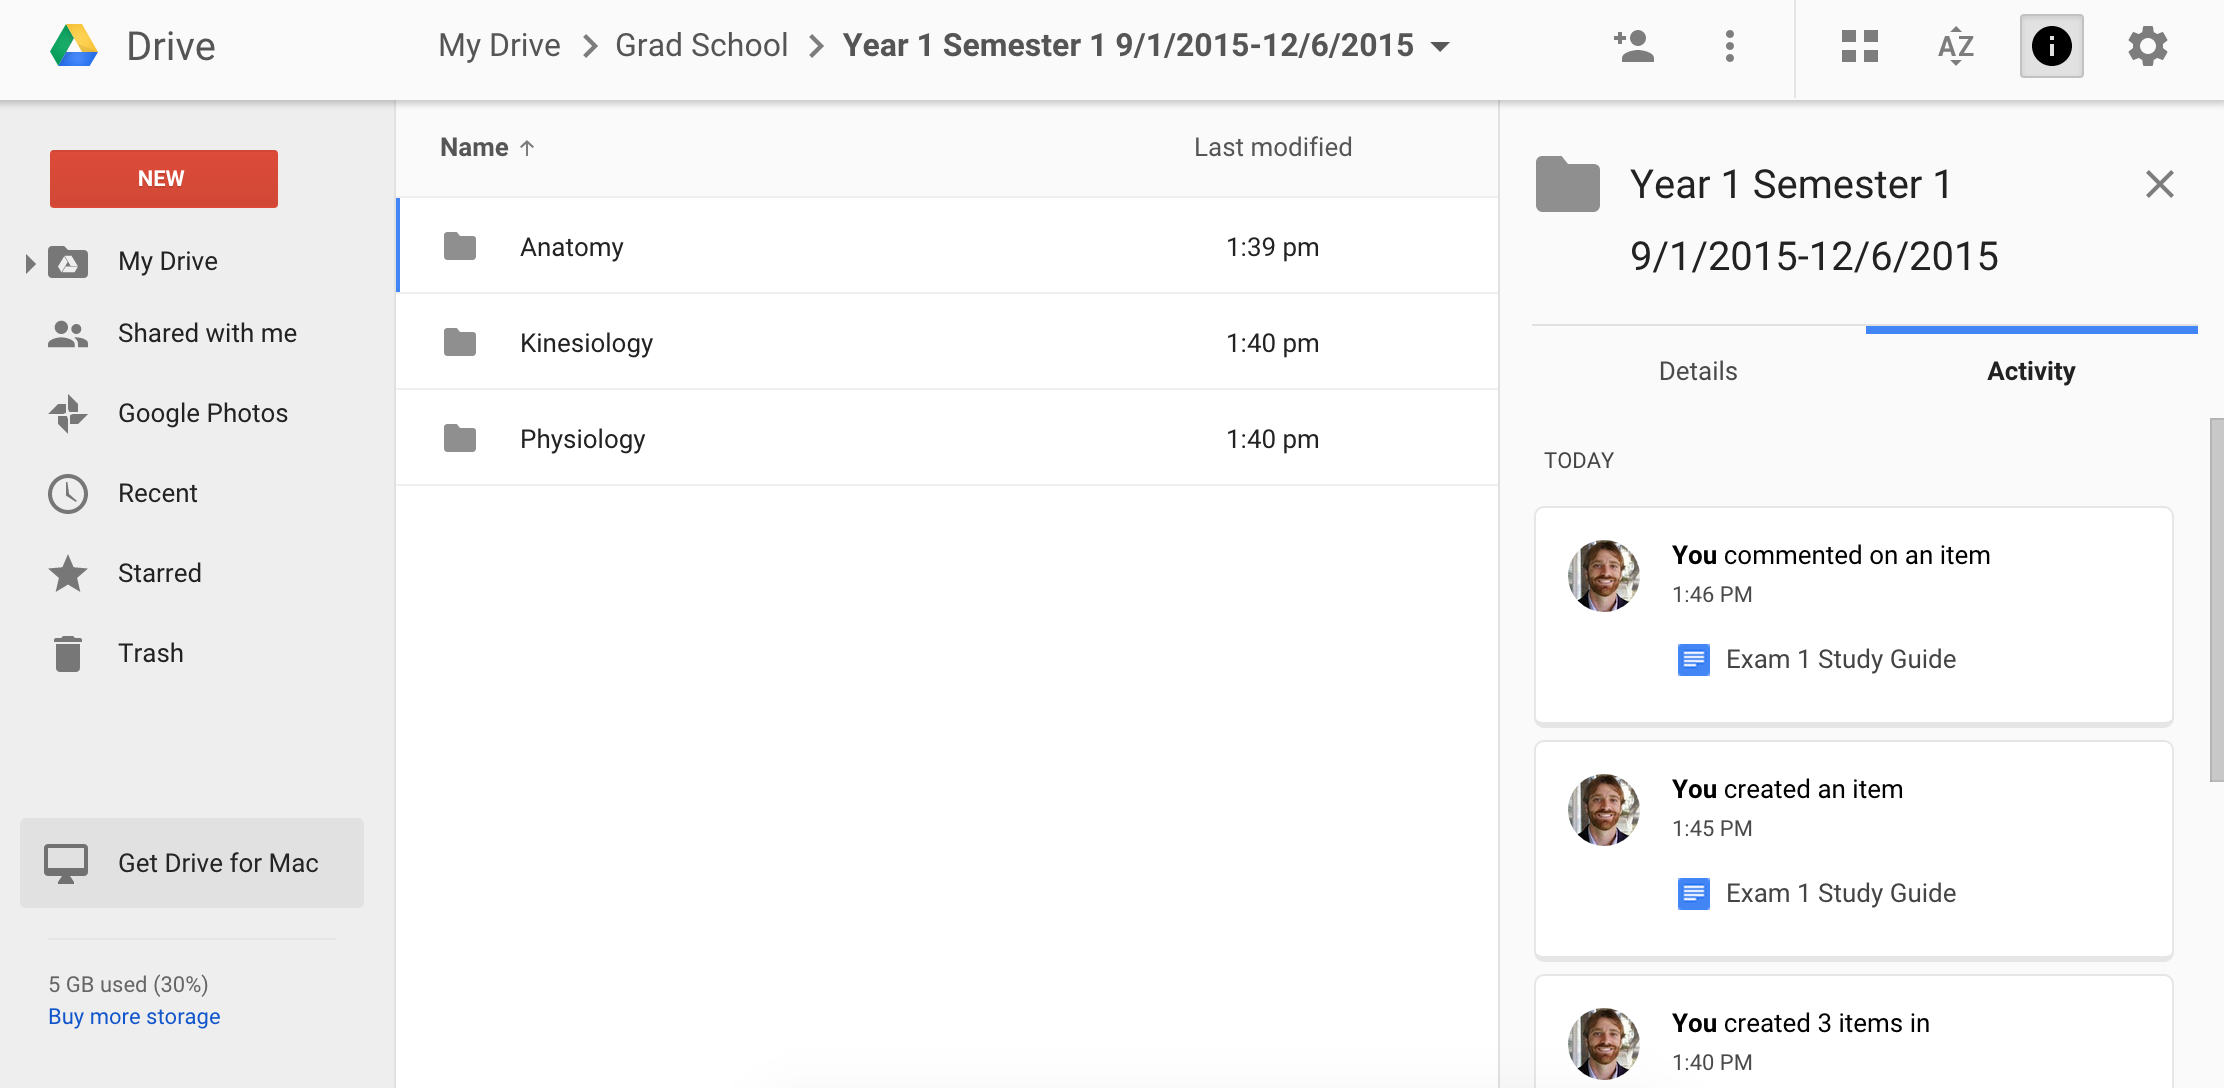
Task: Go to the Trash section
Action: tap(150, 653)
